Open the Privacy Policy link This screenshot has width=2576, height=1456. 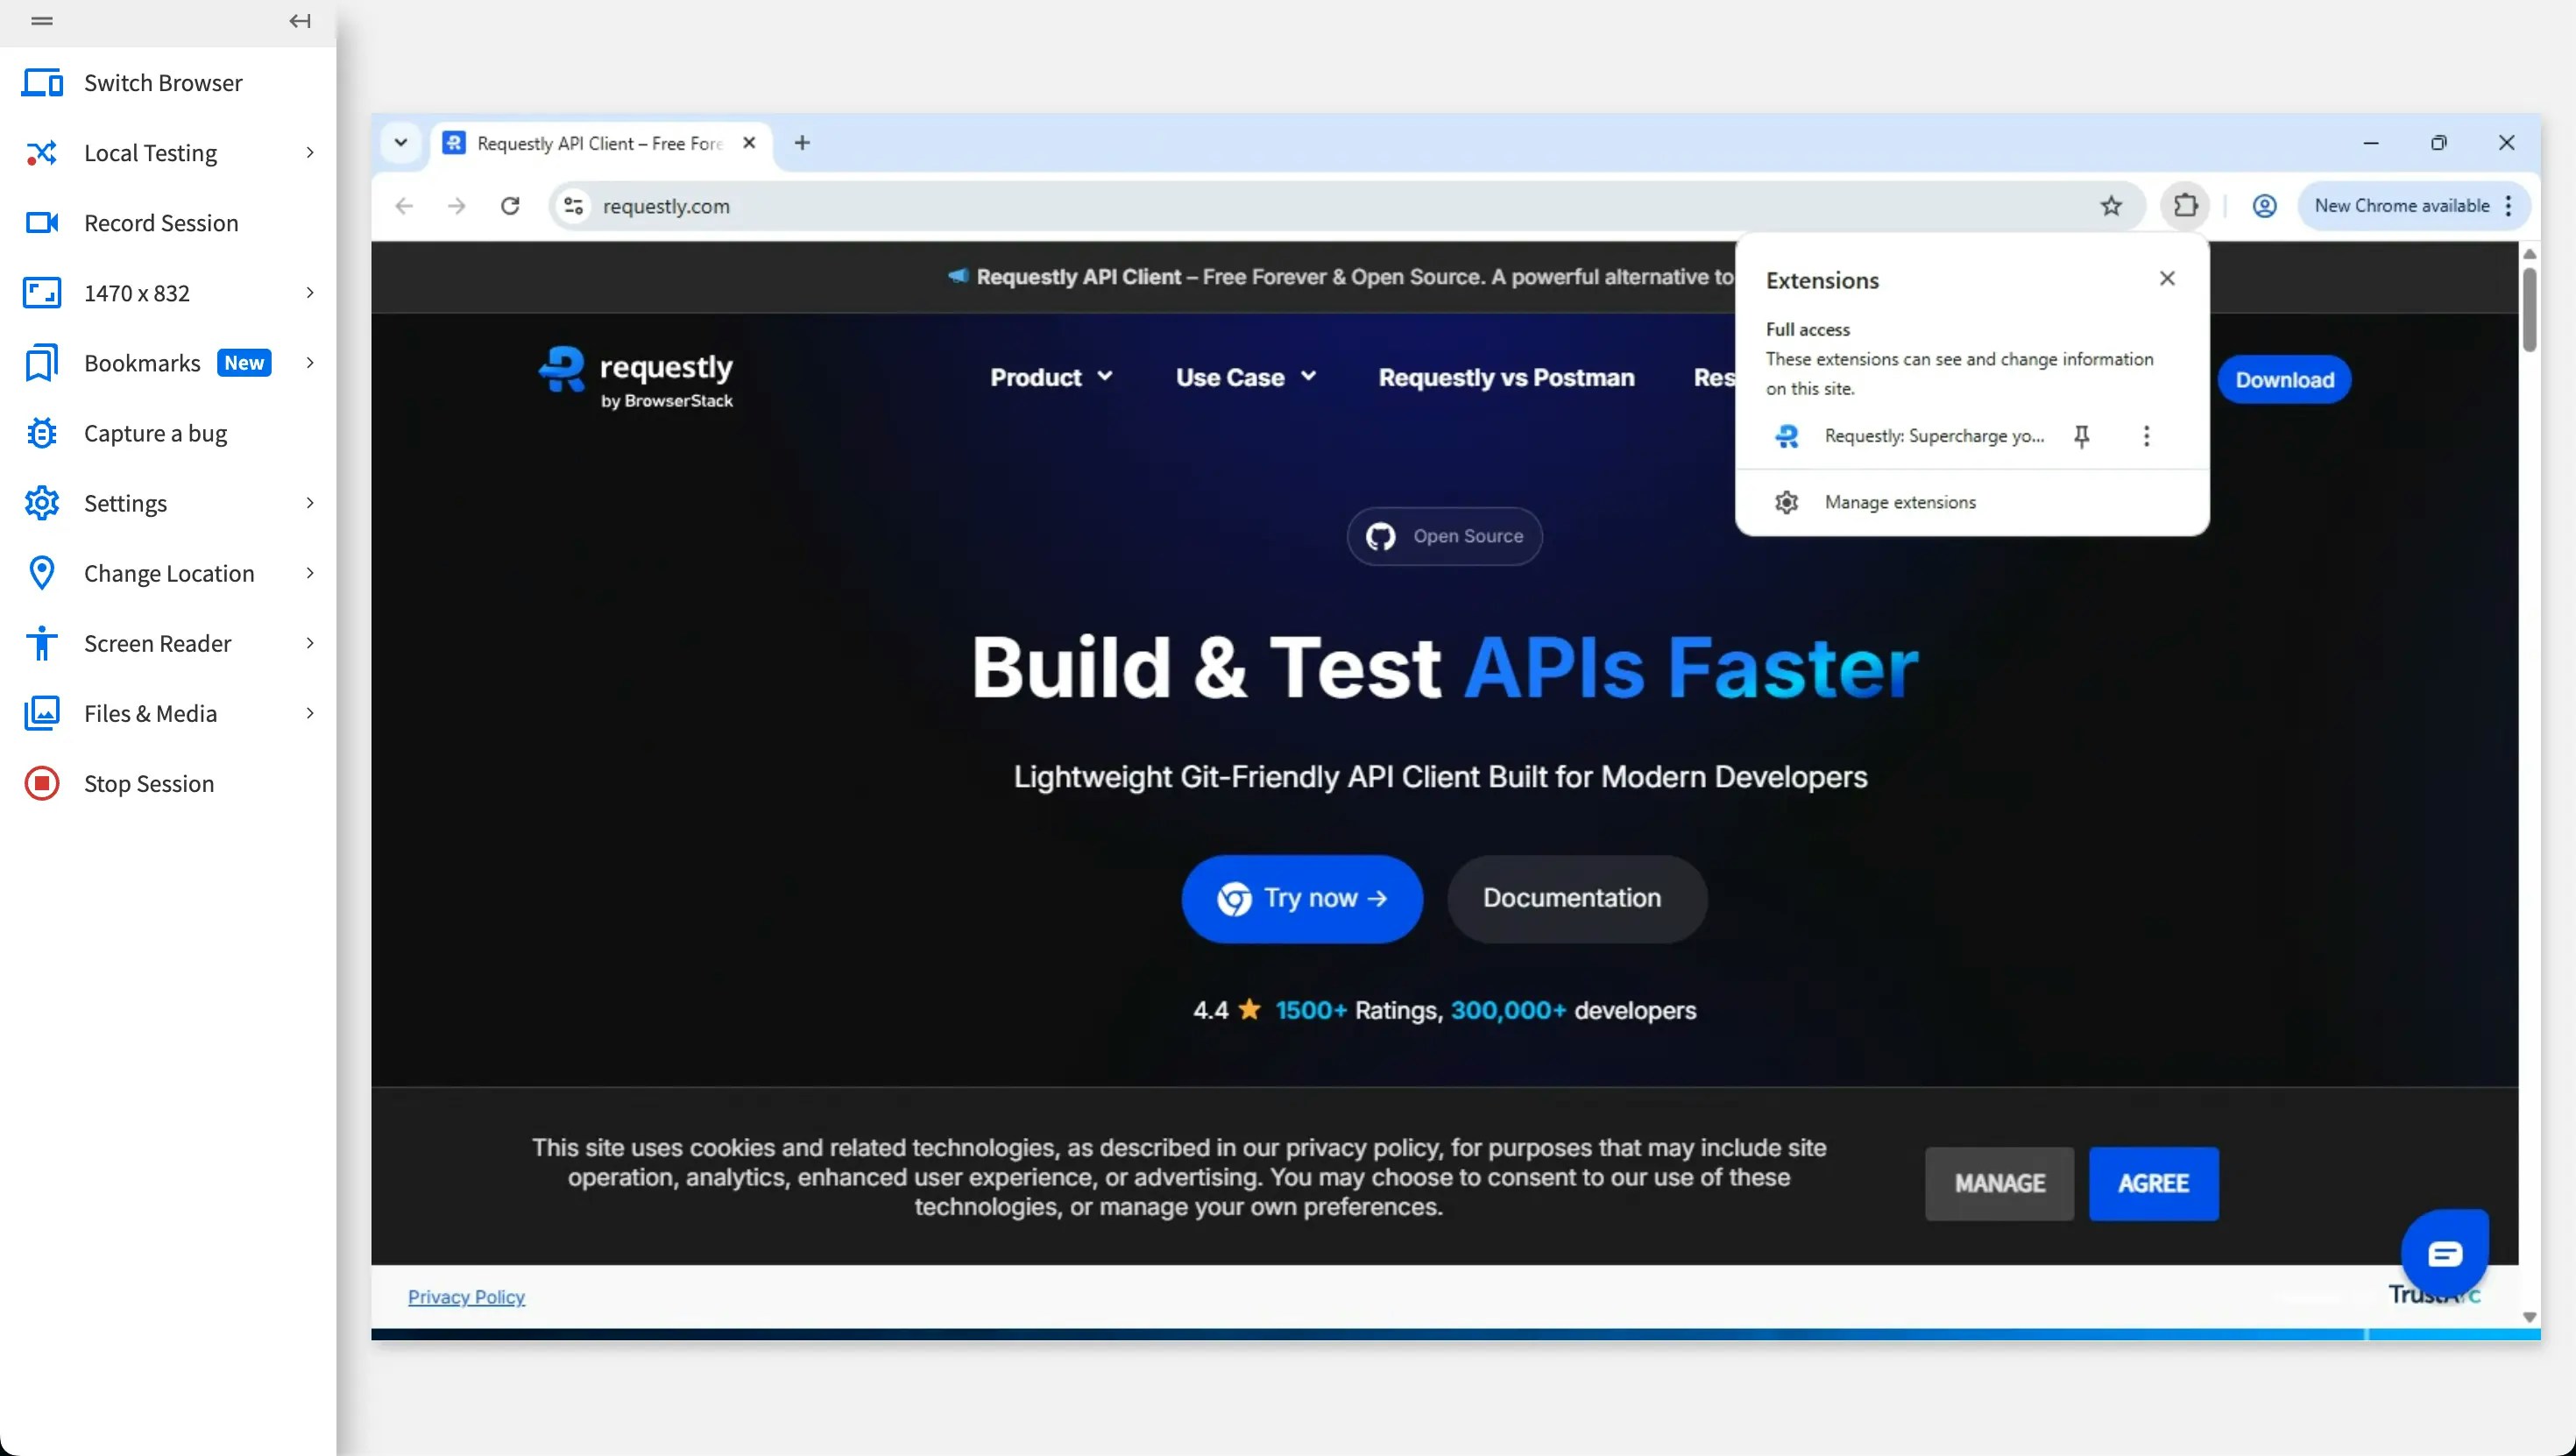[466, 1296]
